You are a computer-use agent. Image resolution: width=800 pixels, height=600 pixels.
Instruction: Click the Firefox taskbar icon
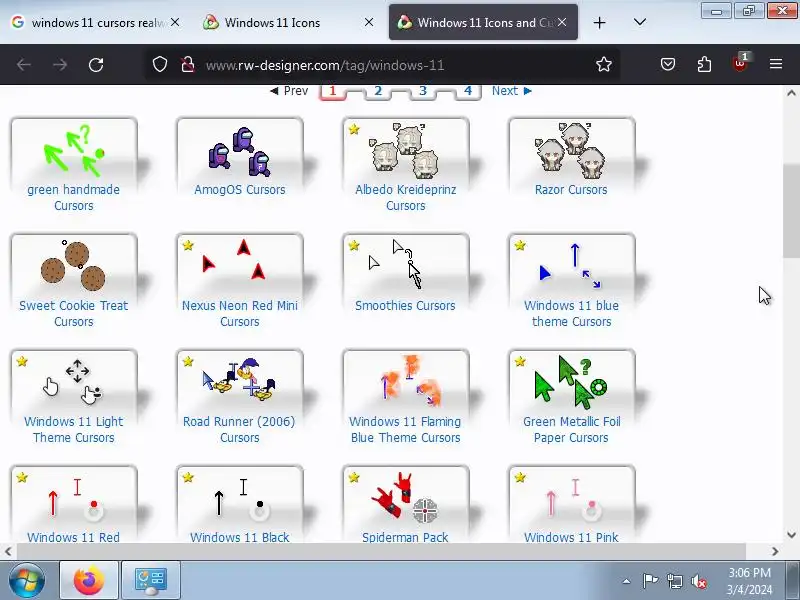pos(89,580)
